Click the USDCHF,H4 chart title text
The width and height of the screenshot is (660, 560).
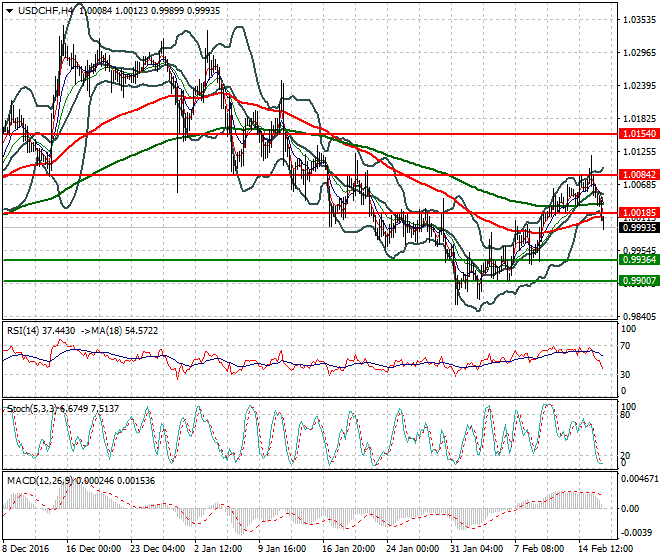tap(45, 11)
